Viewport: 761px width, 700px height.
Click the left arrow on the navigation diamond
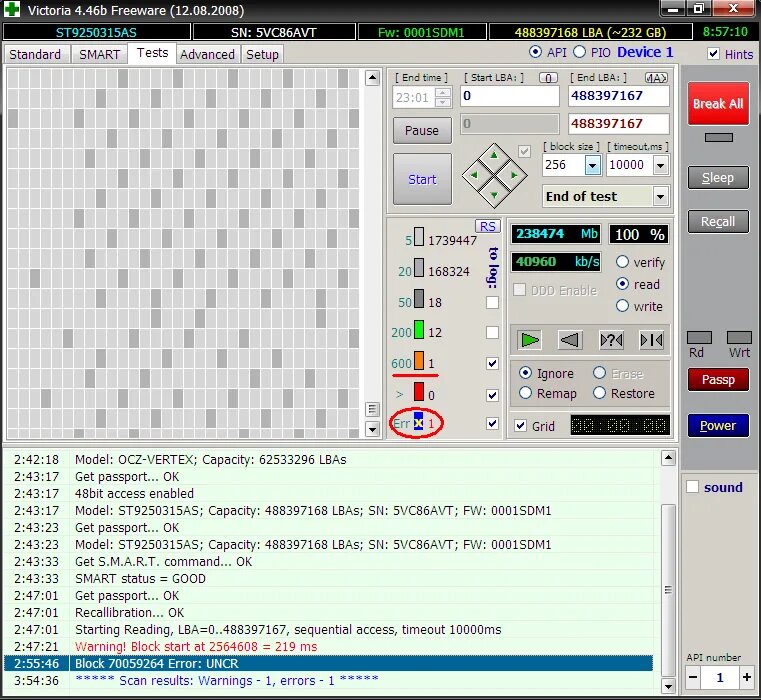pyautogui.click(x=474, y=175)
